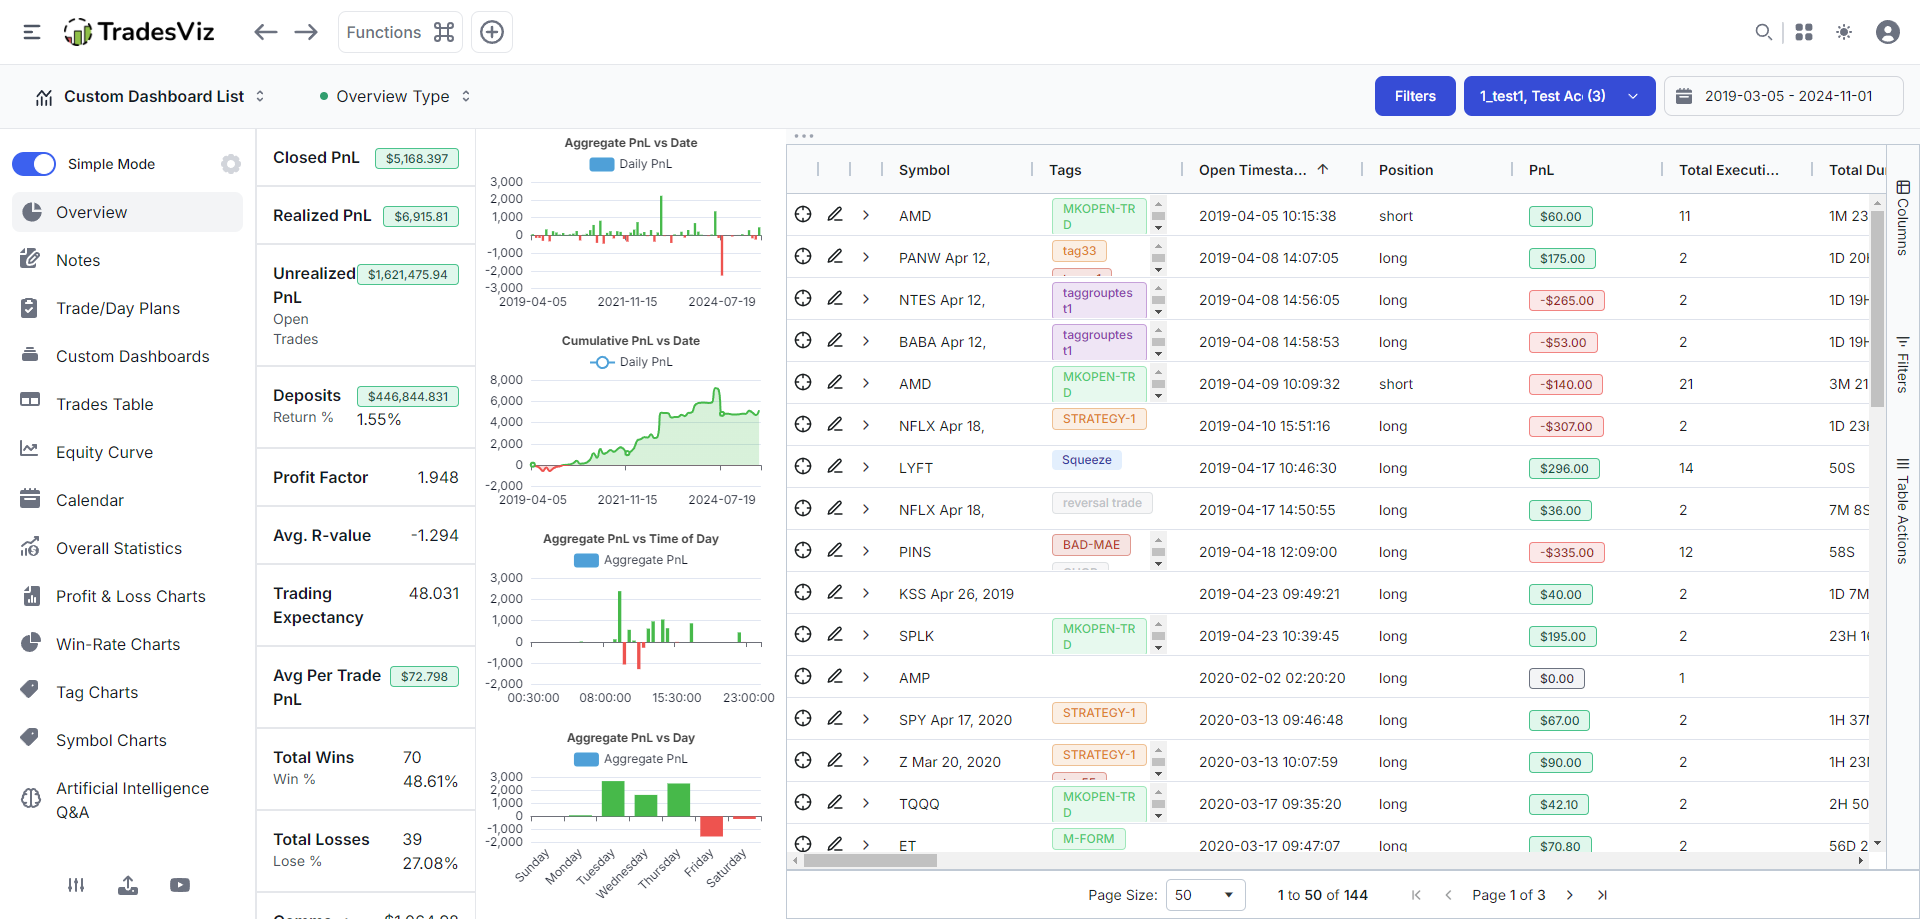Click the crosshair icon on the AMD 2019-04-05 row
The image size is (1920, 919).
click(803, 214)
